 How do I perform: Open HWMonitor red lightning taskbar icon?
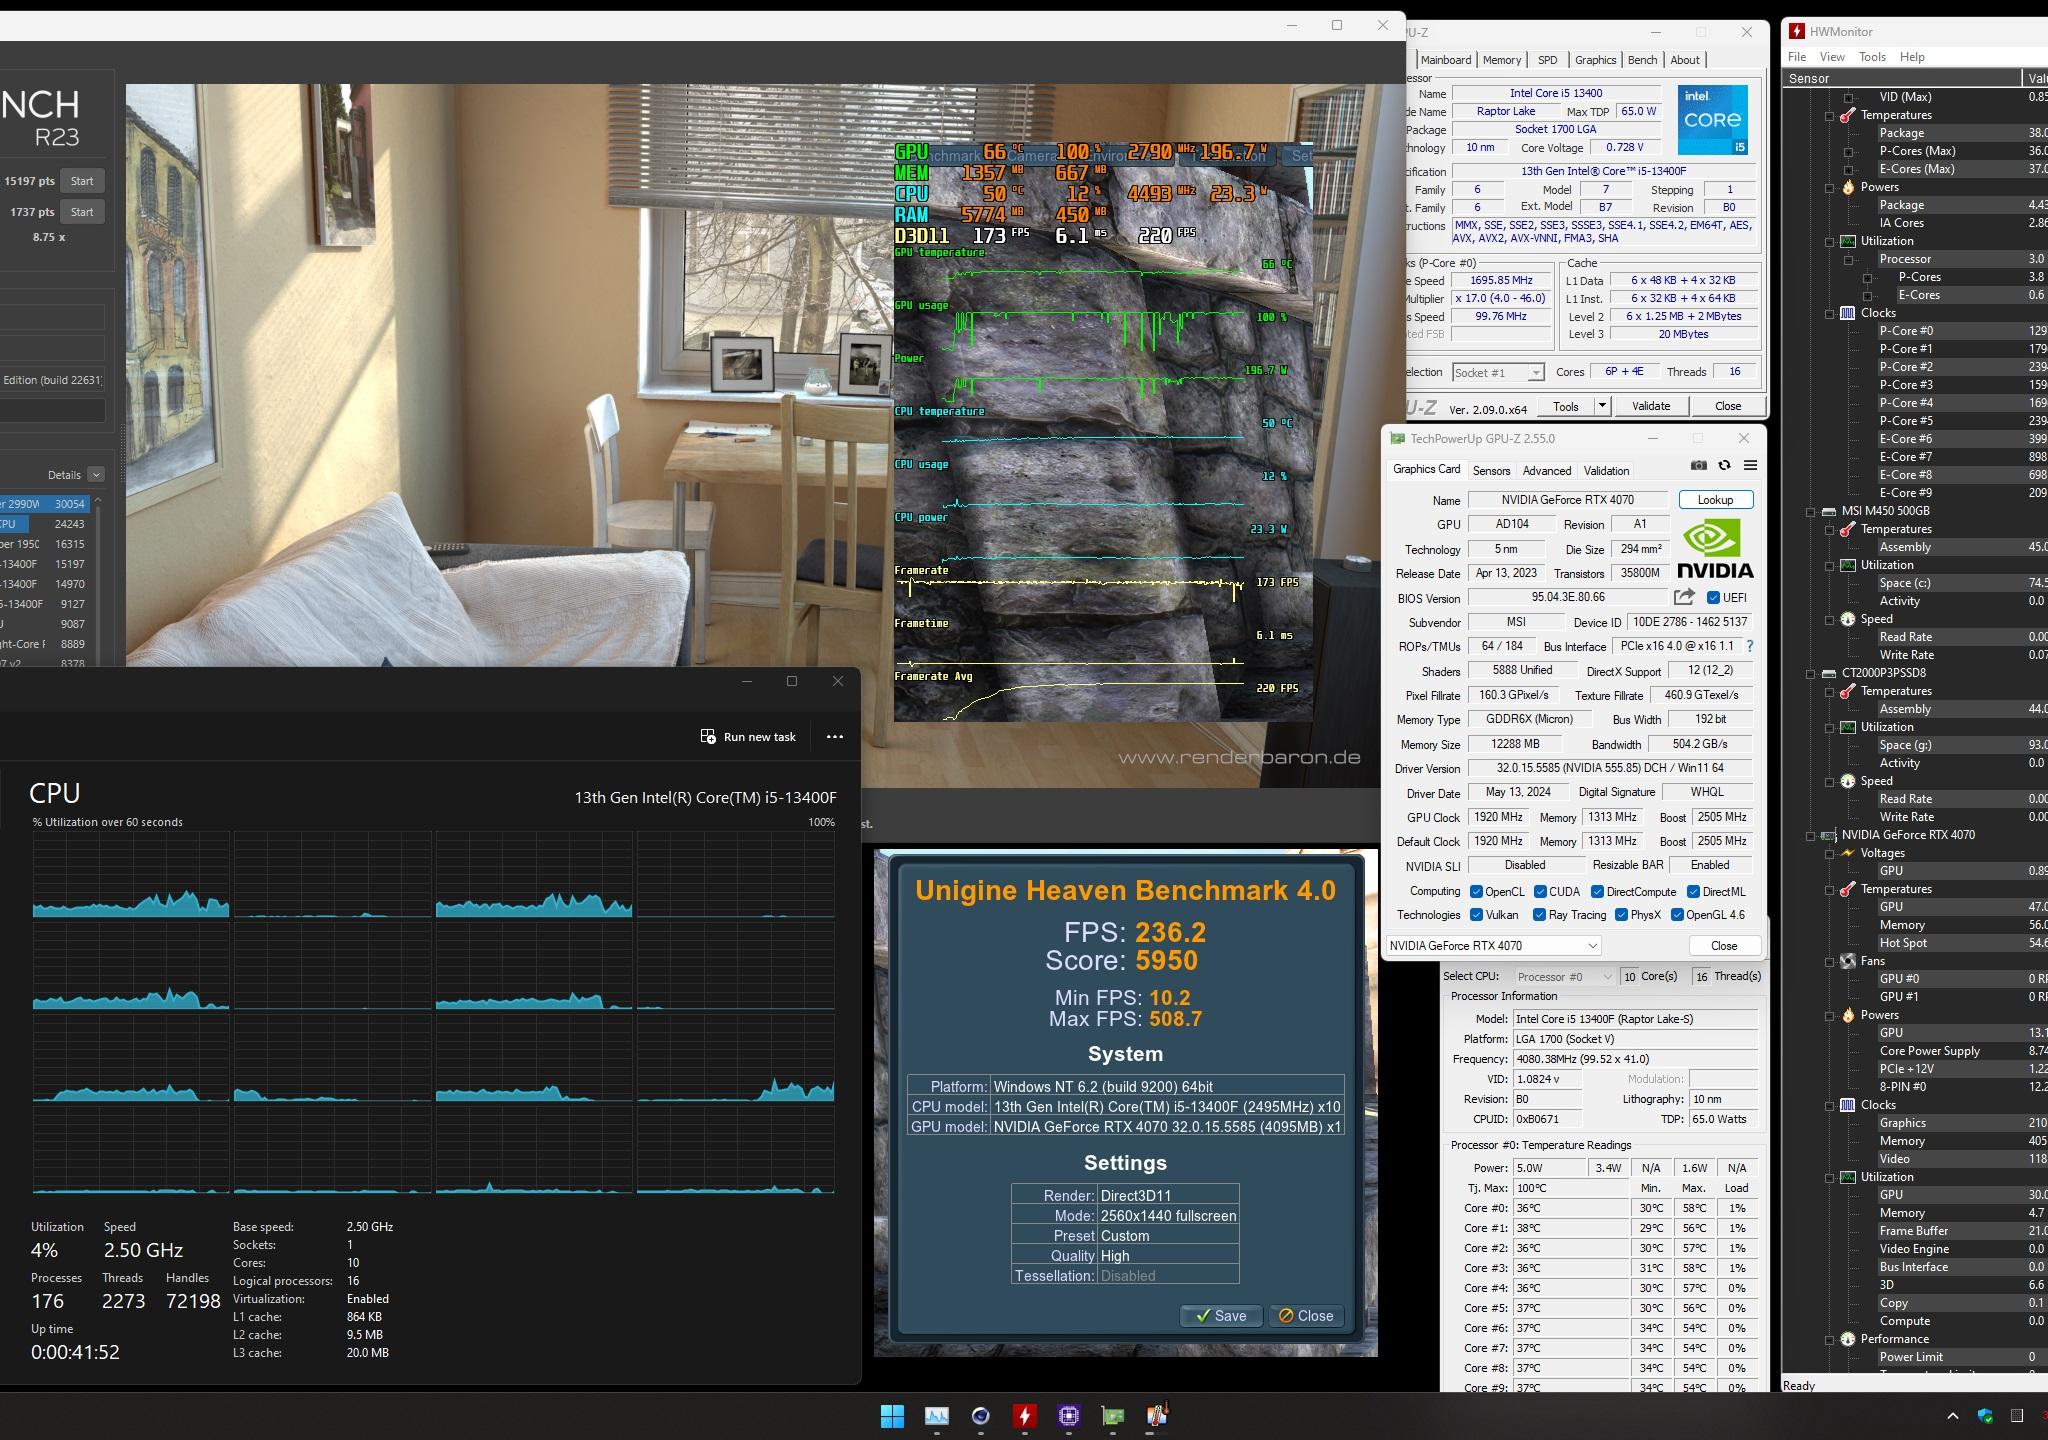click(1025, 1416)
